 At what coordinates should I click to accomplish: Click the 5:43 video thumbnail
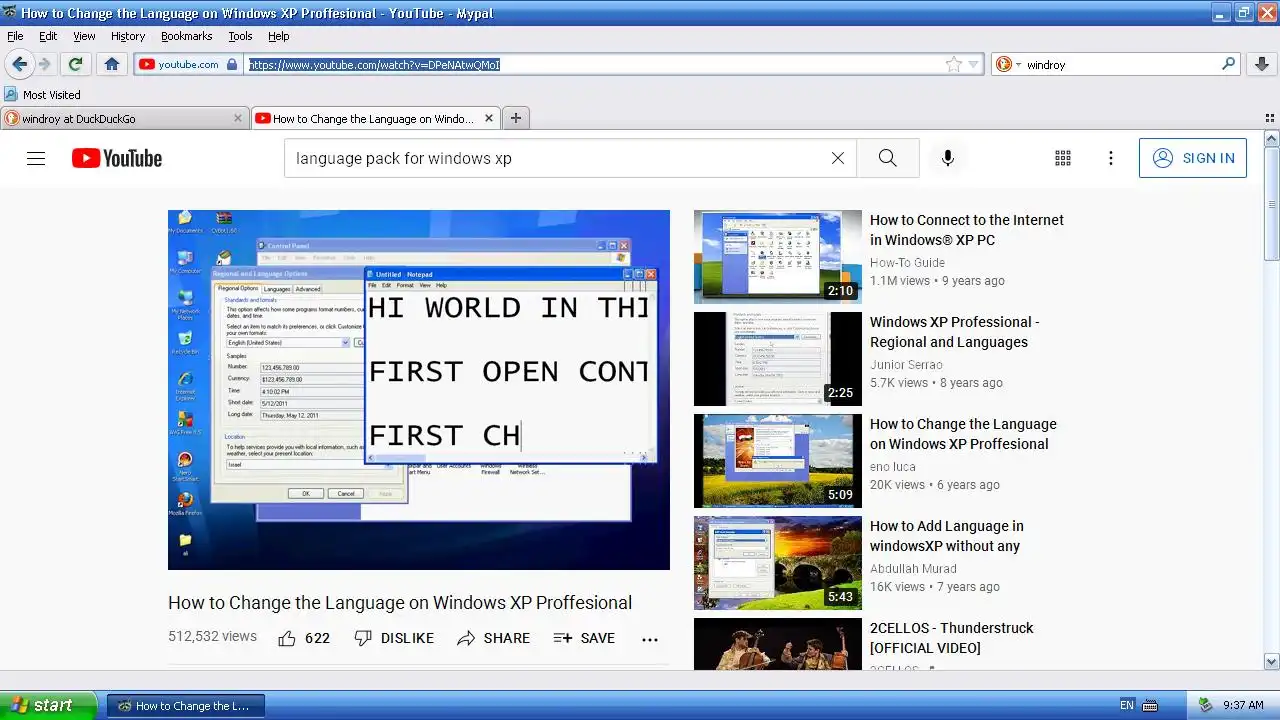[778, 563]
